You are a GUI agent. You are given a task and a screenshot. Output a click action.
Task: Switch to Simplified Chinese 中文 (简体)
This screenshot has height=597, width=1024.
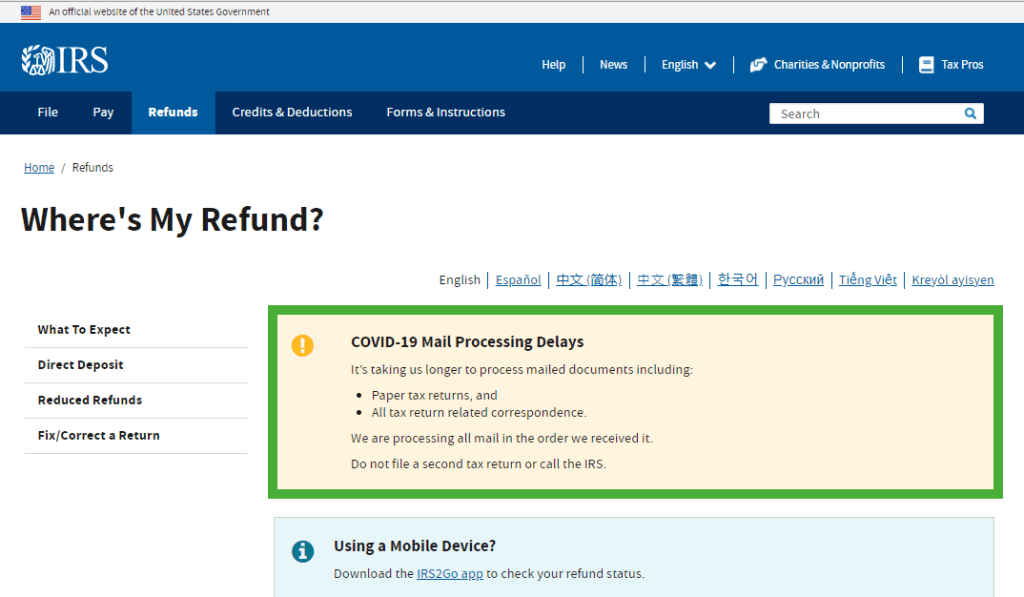pos(588,280)
